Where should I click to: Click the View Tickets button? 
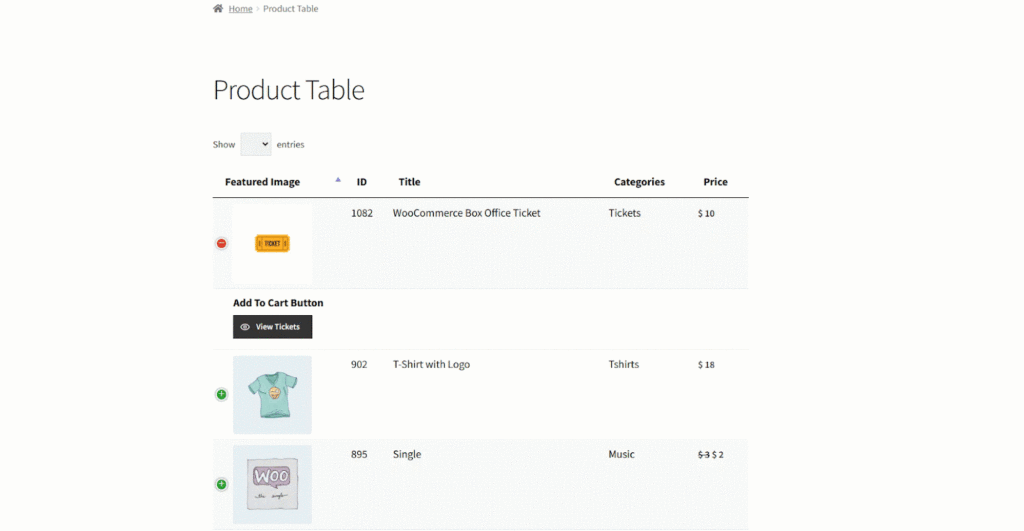point(272,327)
